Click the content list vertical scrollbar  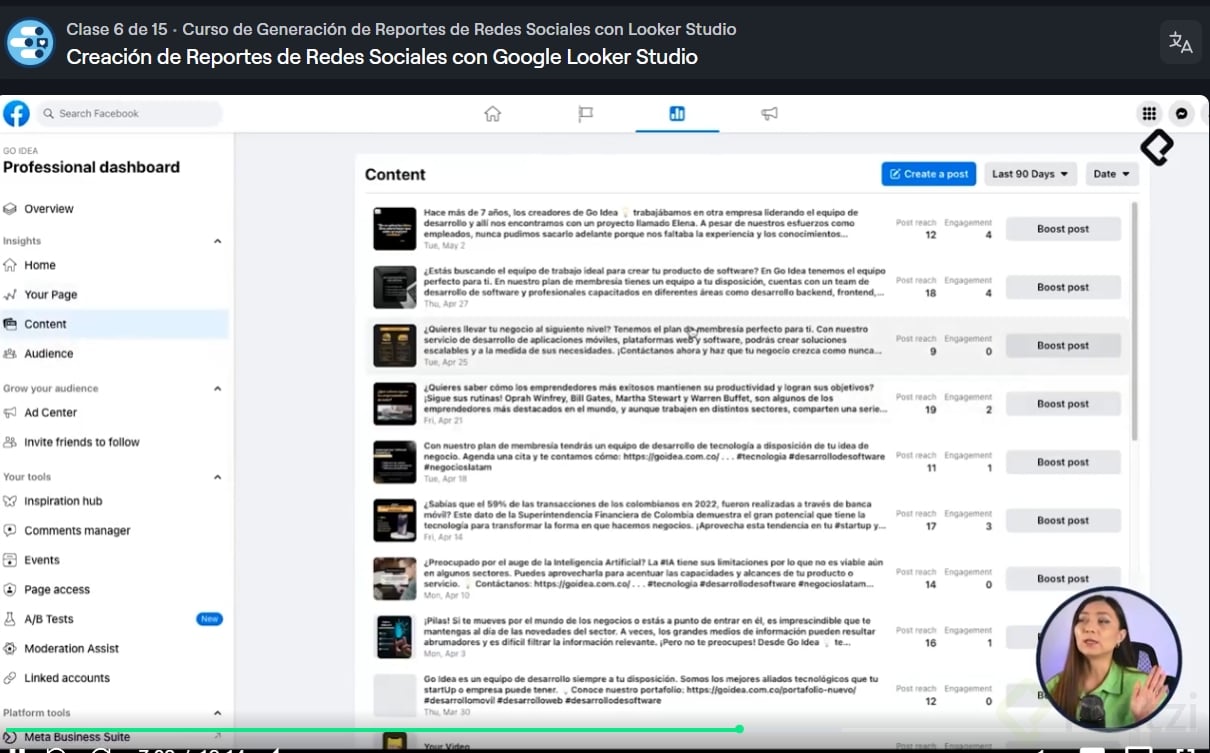(x=1134, y=320)
